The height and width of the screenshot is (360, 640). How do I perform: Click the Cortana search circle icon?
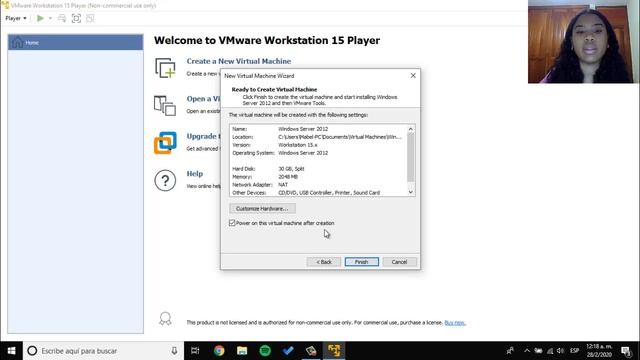(32, 351)
